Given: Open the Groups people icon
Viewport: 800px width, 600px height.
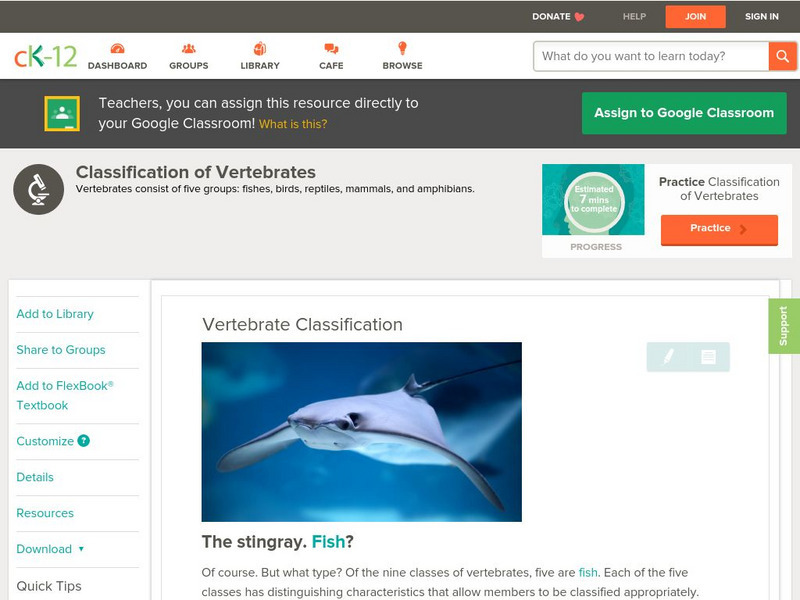Looking at the screenshot, I should [x=189, y=48].
